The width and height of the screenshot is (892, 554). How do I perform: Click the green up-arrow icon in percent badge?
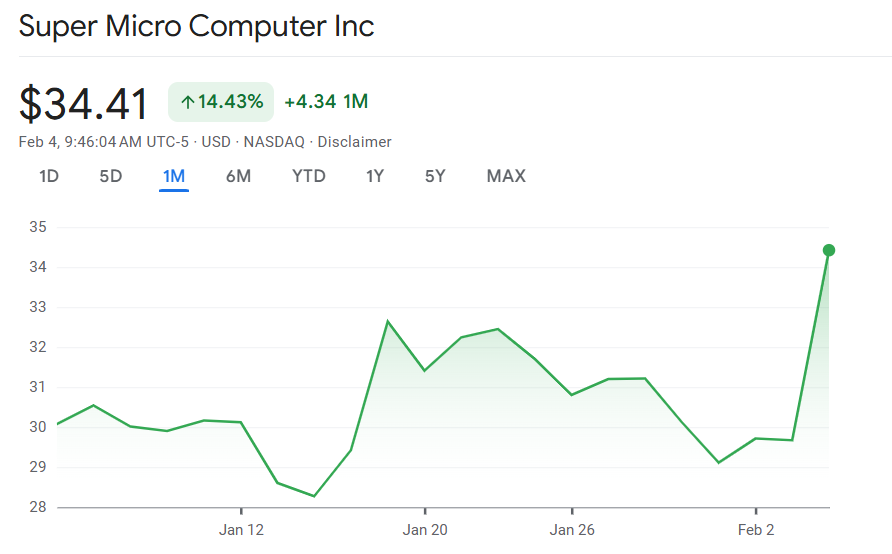click(187, 102)
